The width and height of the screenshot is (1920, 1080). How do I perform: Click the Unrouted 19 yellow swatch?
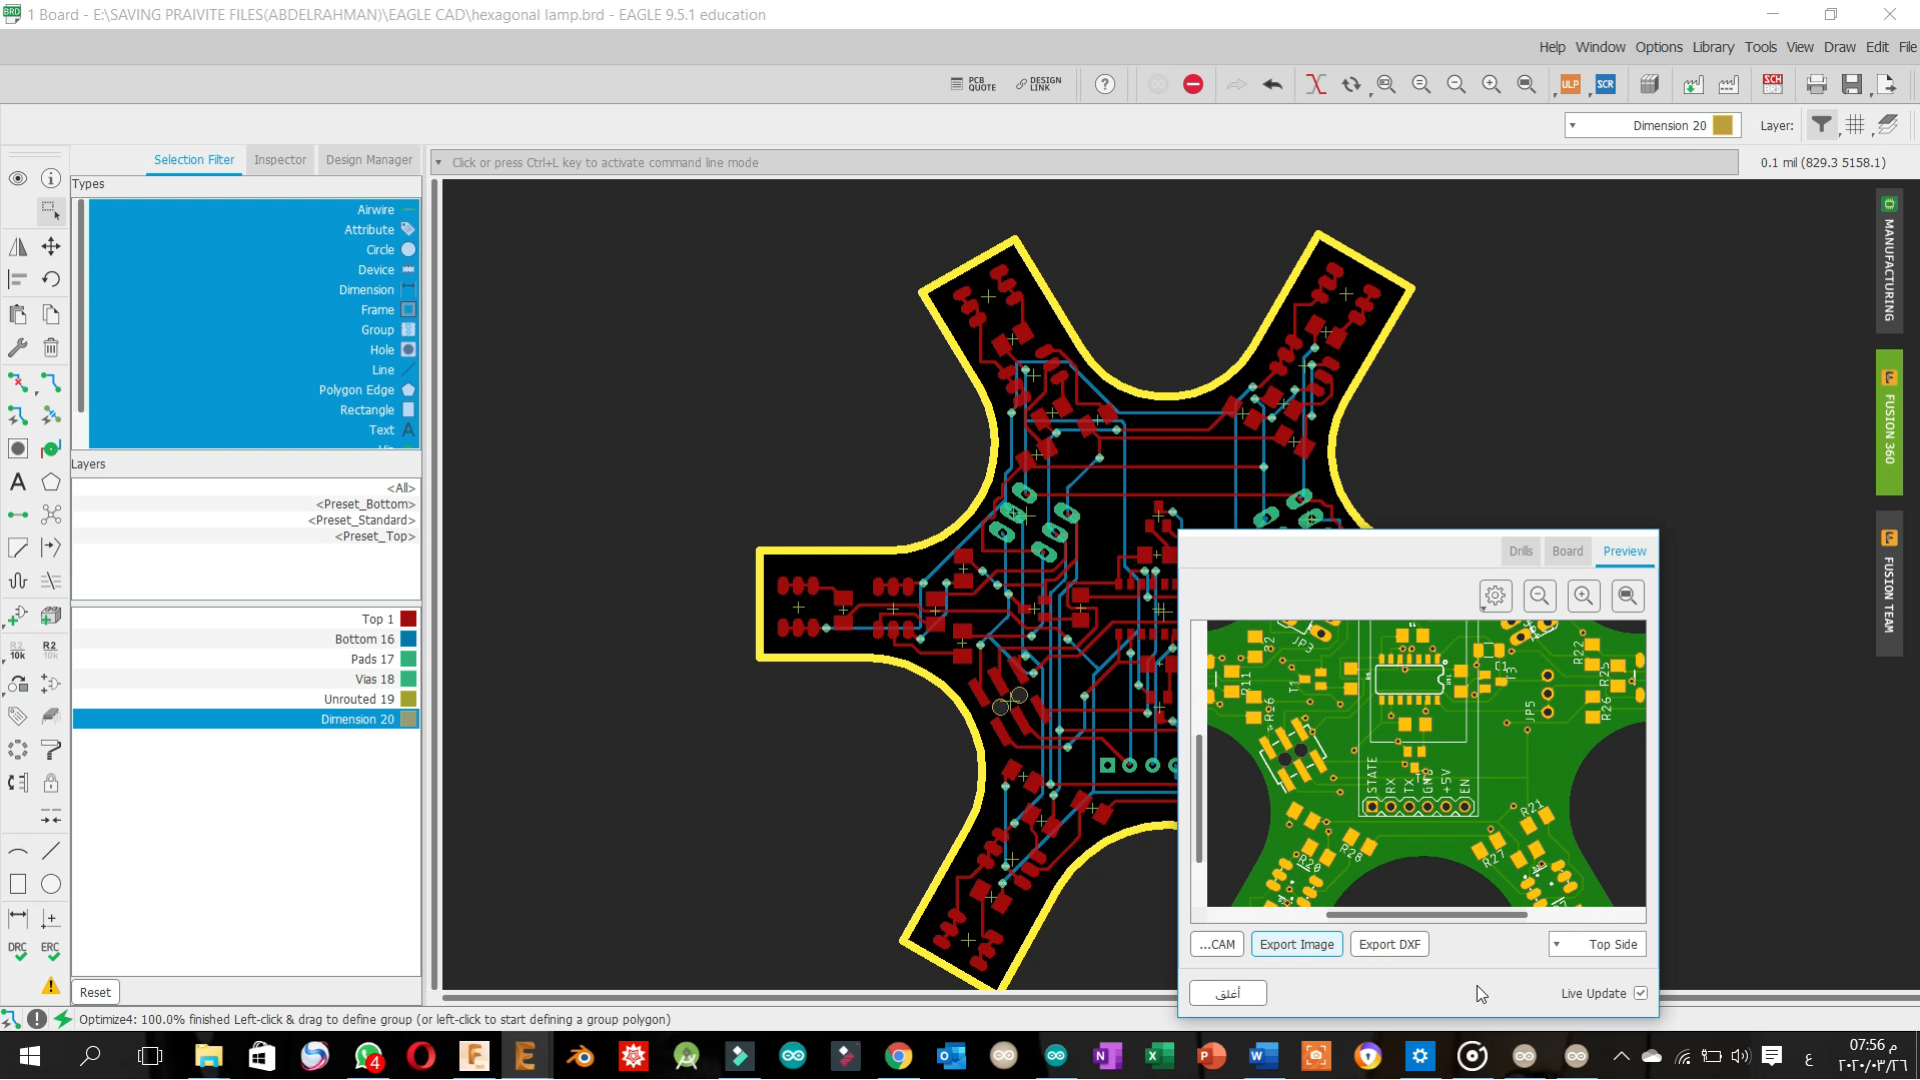pos(408,699)
